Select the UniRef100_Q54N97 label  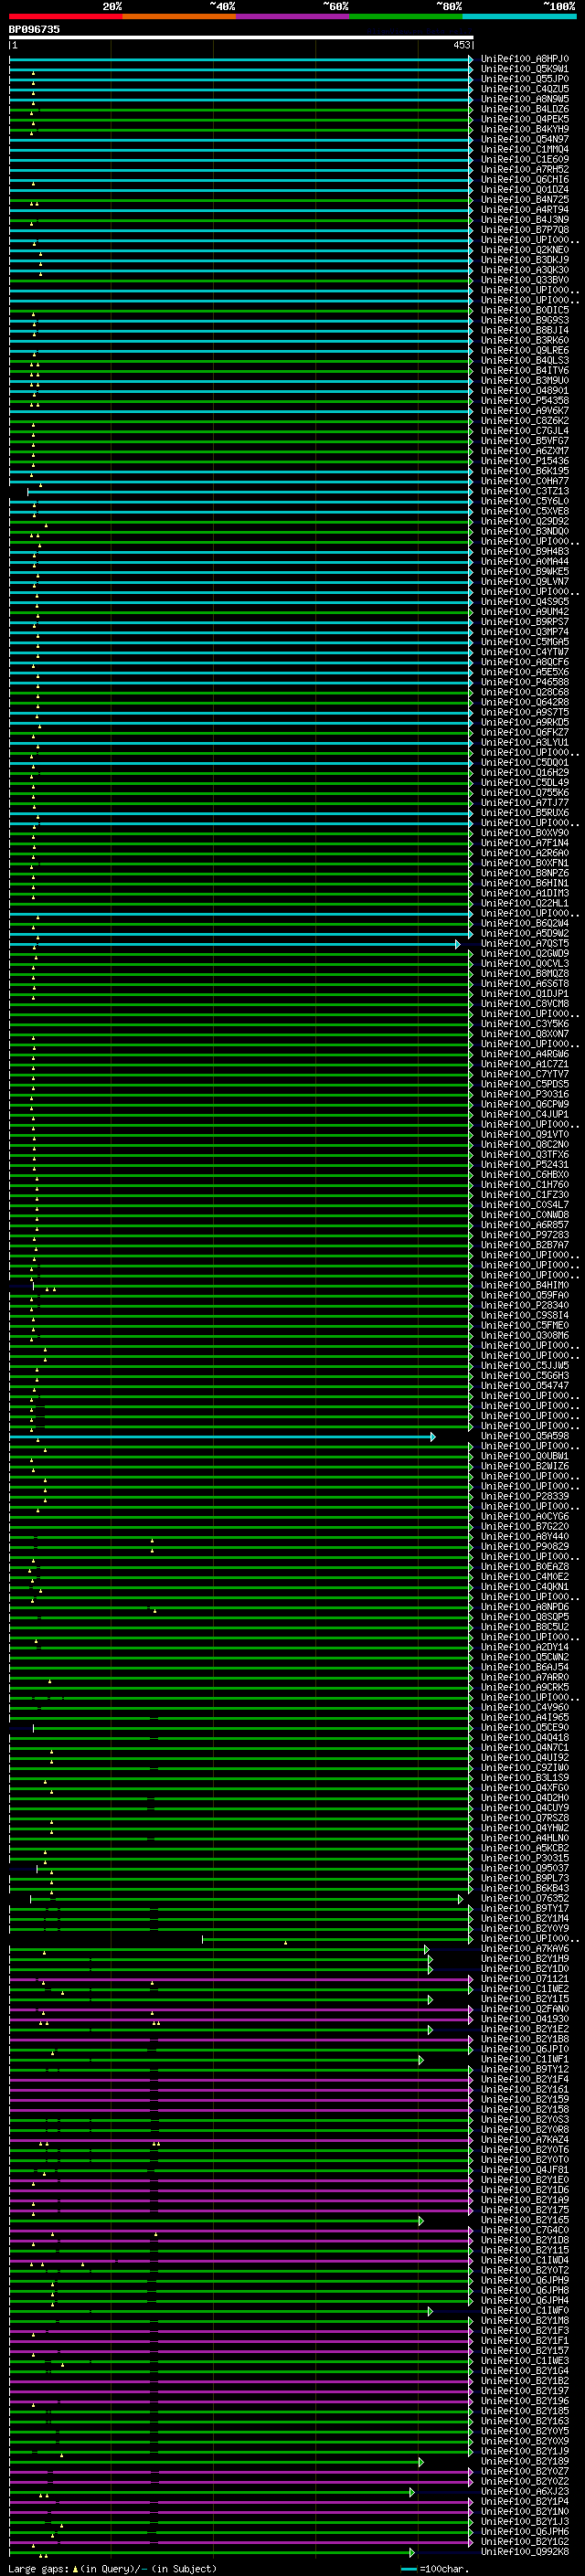[524, 139]
